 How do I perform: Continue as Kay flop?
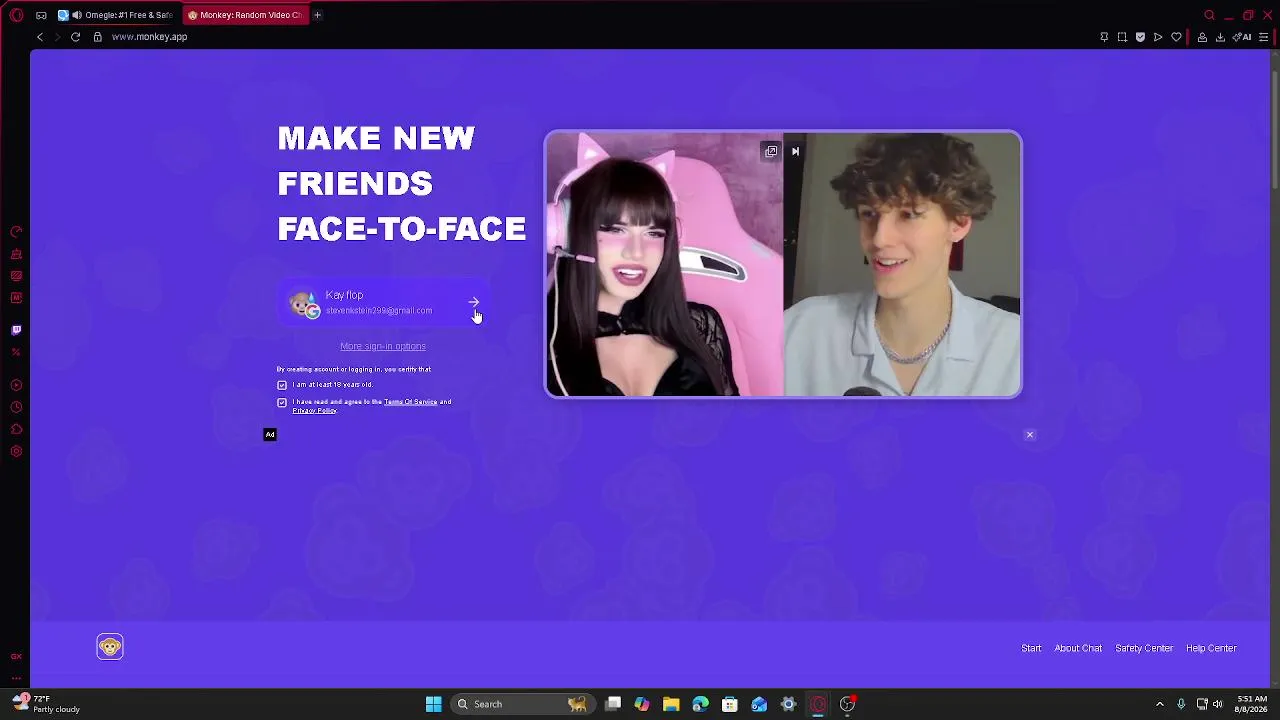384,303
